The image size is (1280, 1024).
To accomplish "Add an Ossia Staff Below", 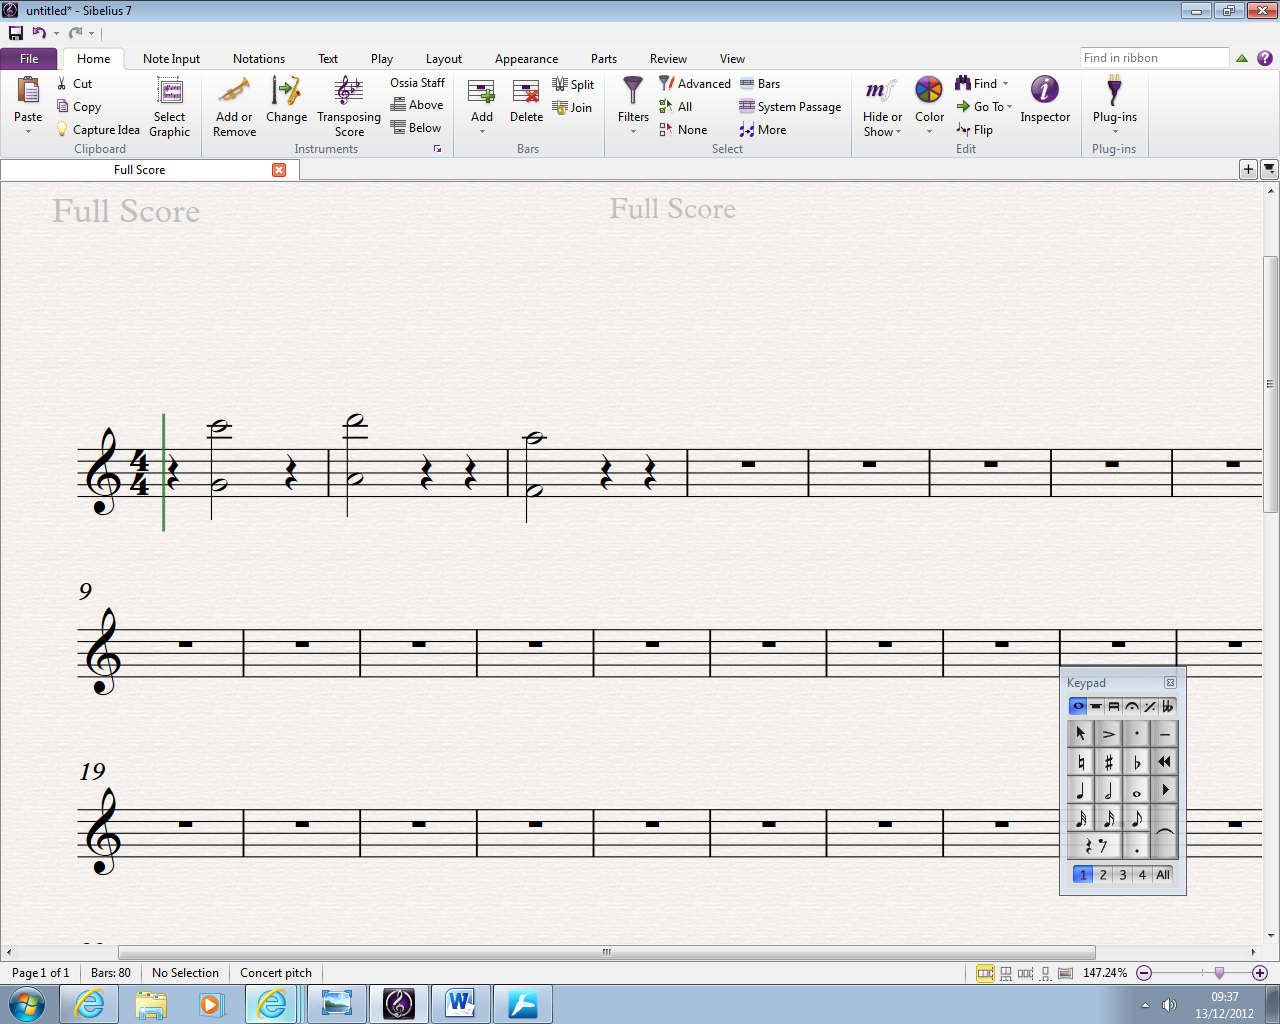I will (416, 128).
